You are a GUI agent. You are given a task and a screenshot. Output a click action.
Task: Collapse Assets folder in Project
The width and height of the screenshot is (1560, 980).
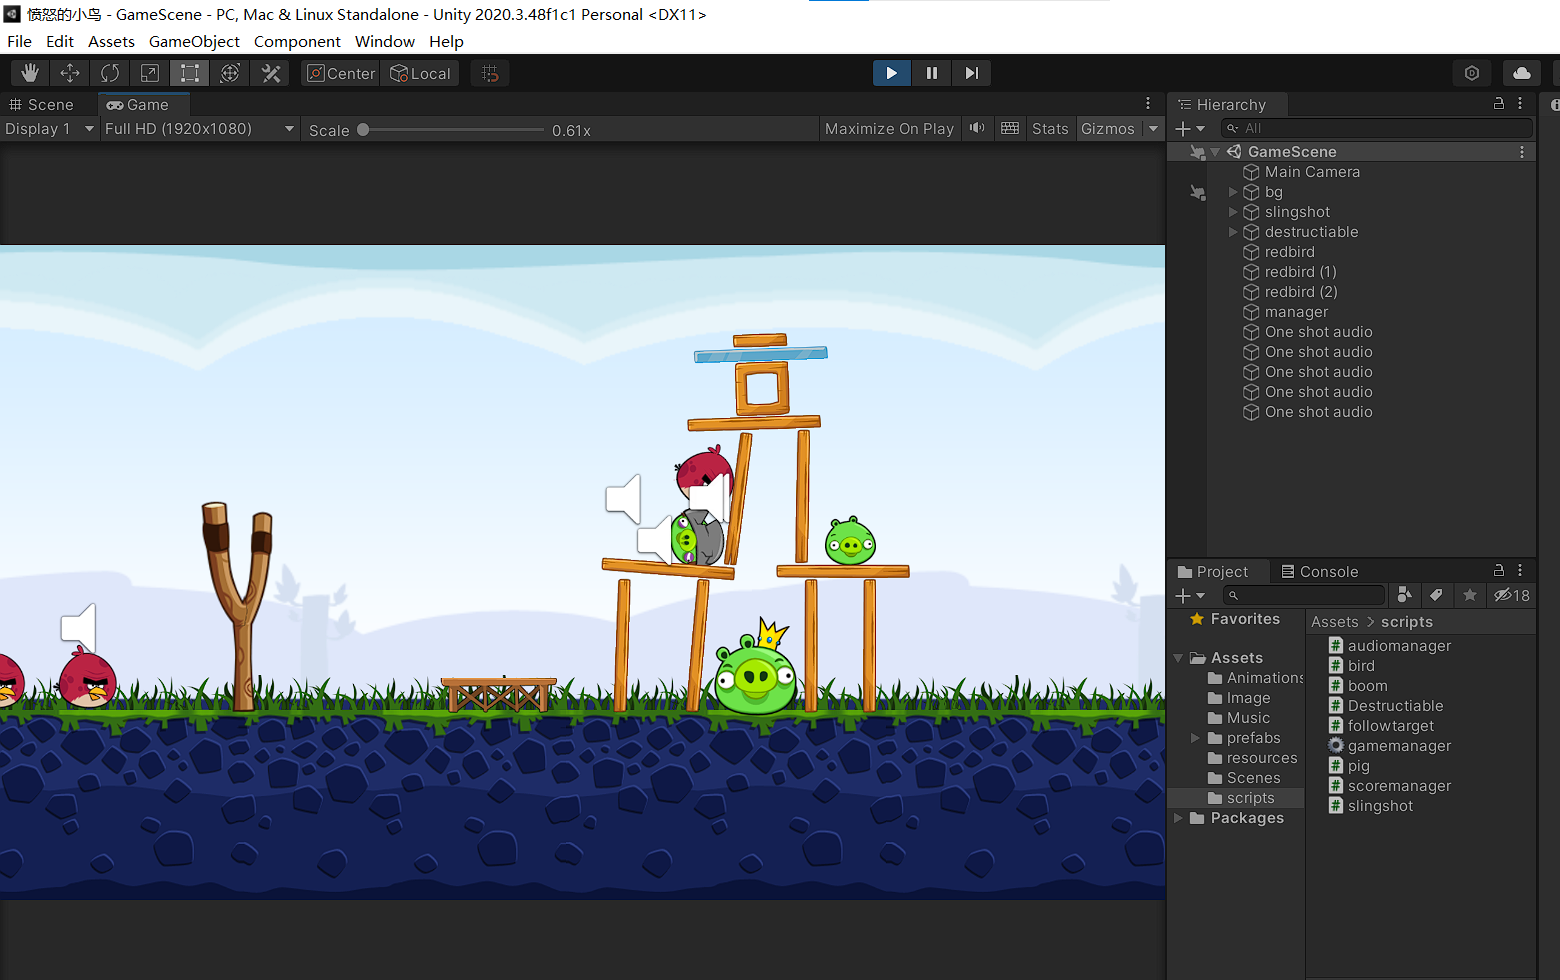pos(1178,658)
